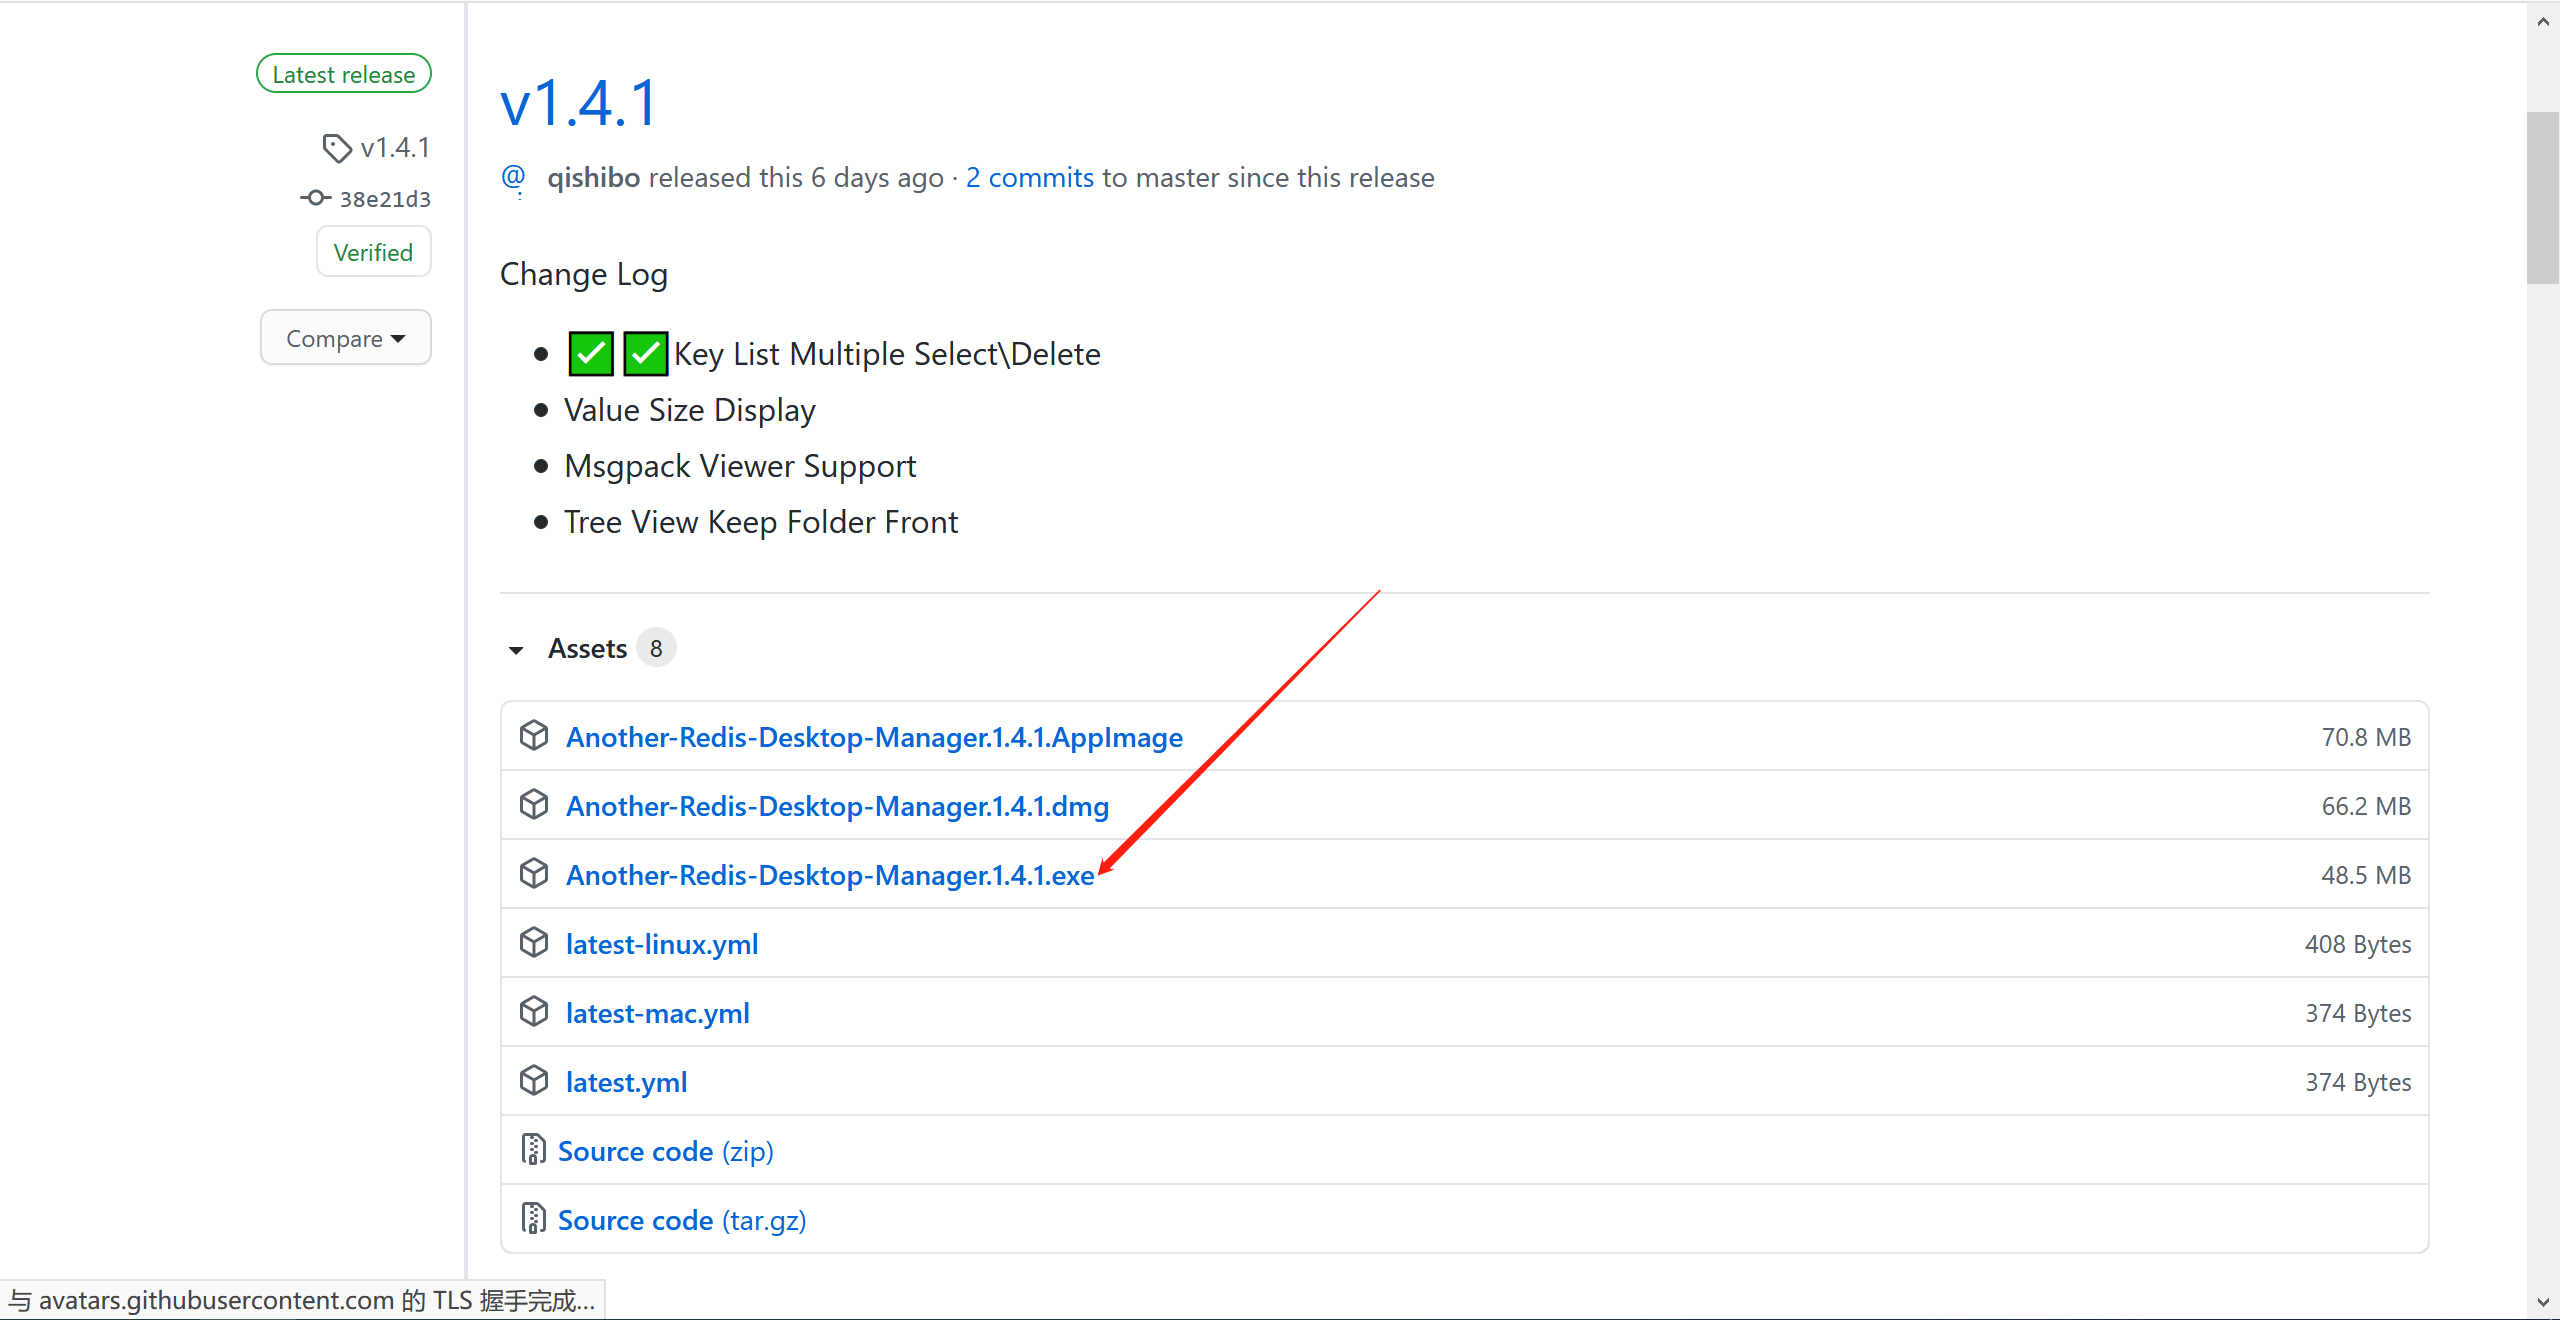Image resolution: width=2560 pixels, height=1320 pixels.
Task: Open the latest-mac.yml asset link
Action: click(658, 1013)
